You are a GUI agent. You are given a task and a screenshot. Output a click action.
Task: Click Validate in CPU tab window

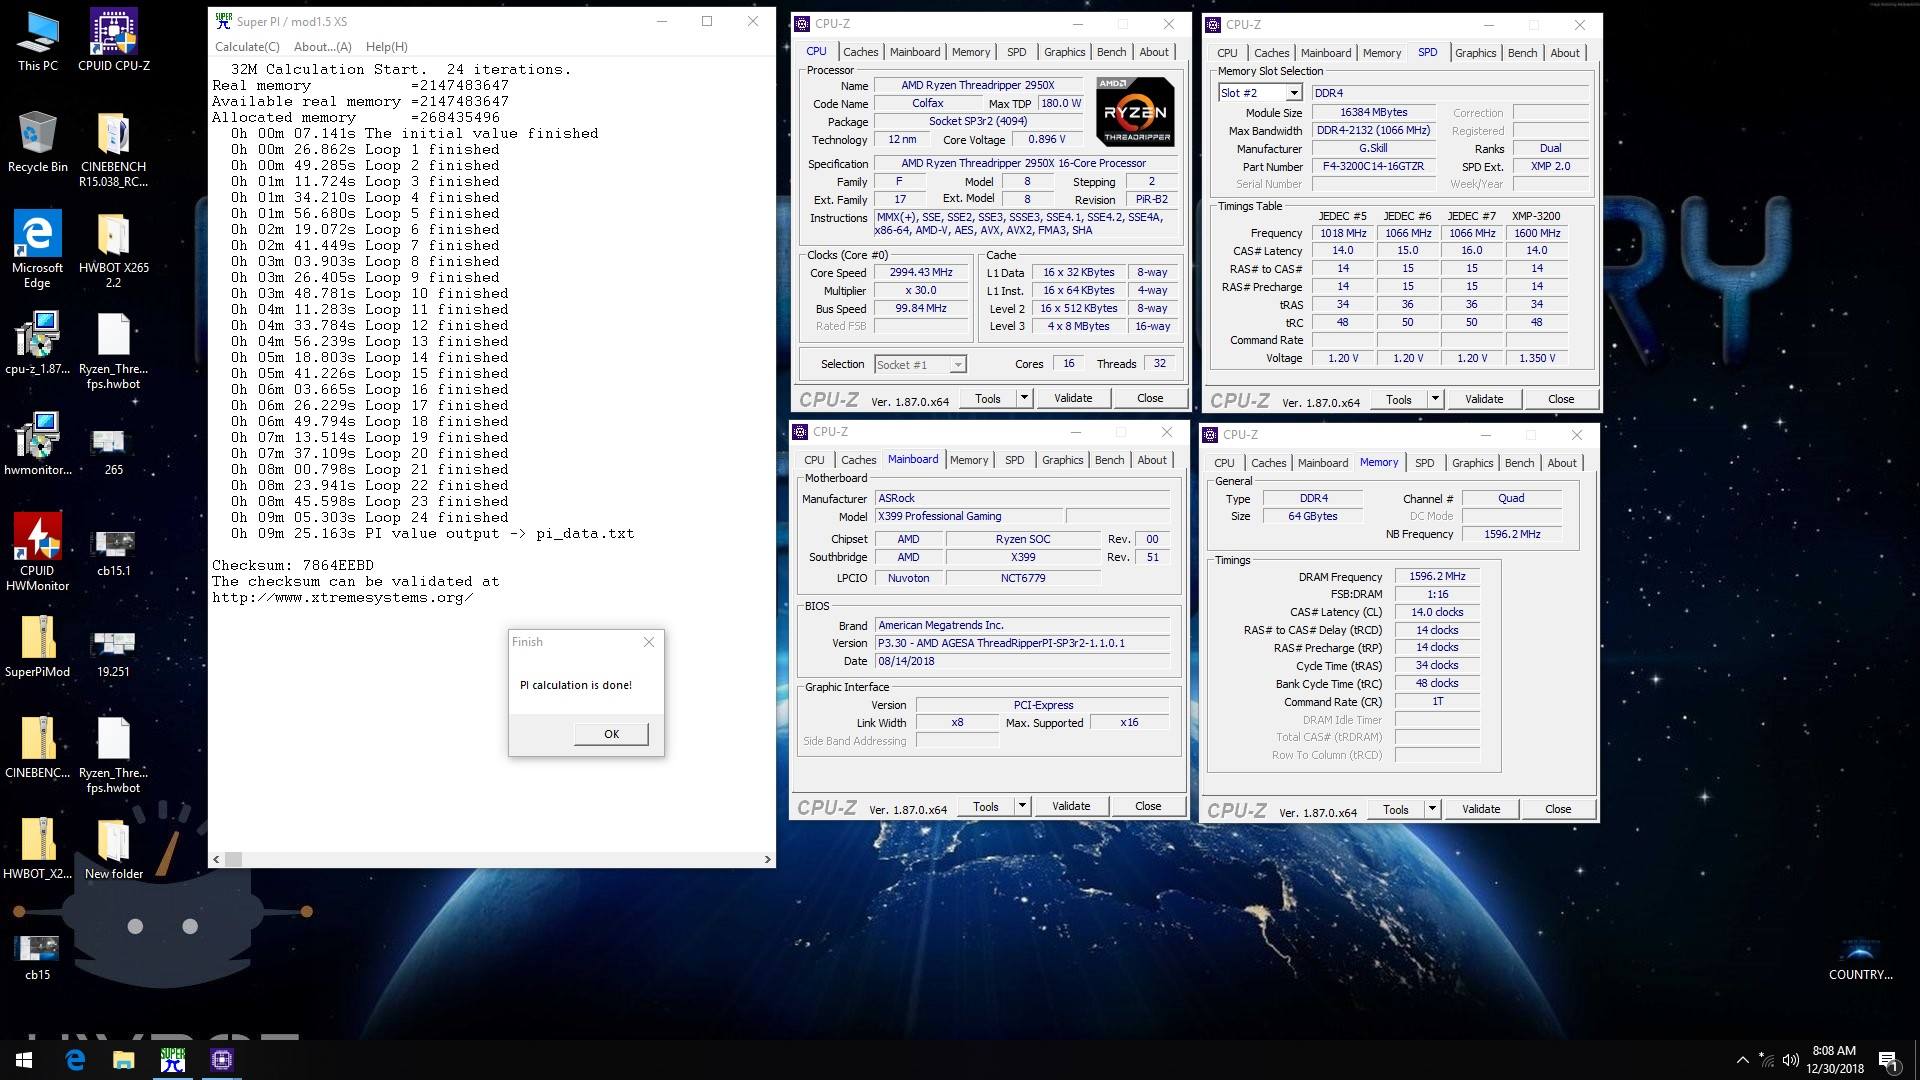click(1073, 398)
